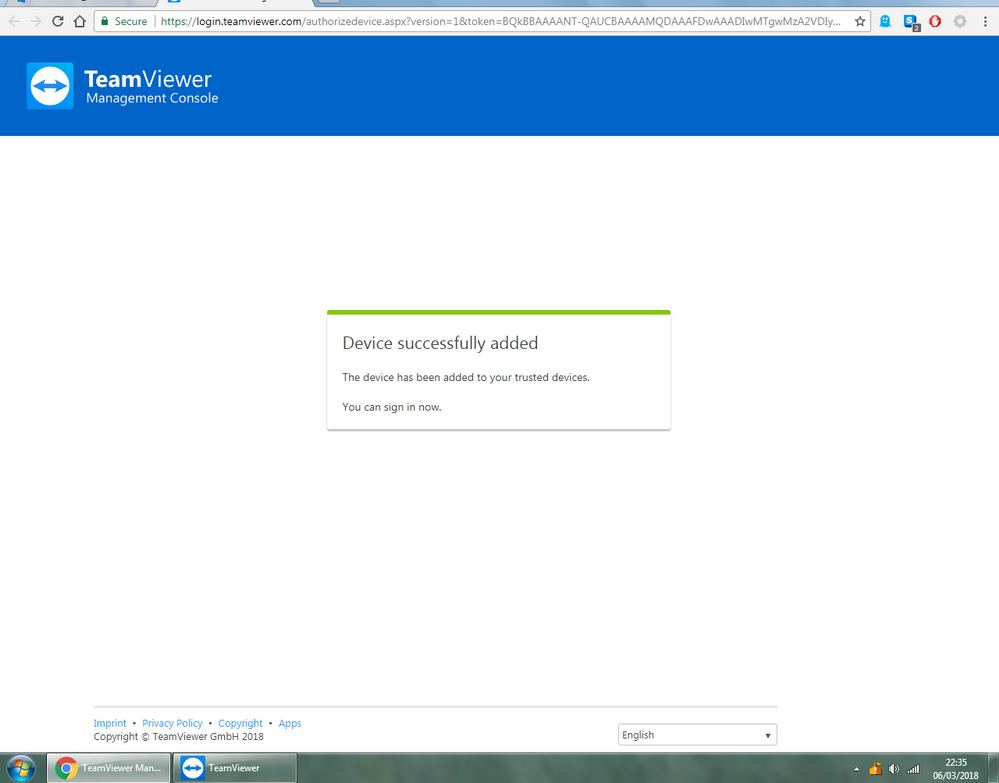Open the network signal tray icon
This screenshot has height=783, width=999.
coord(913,769)
